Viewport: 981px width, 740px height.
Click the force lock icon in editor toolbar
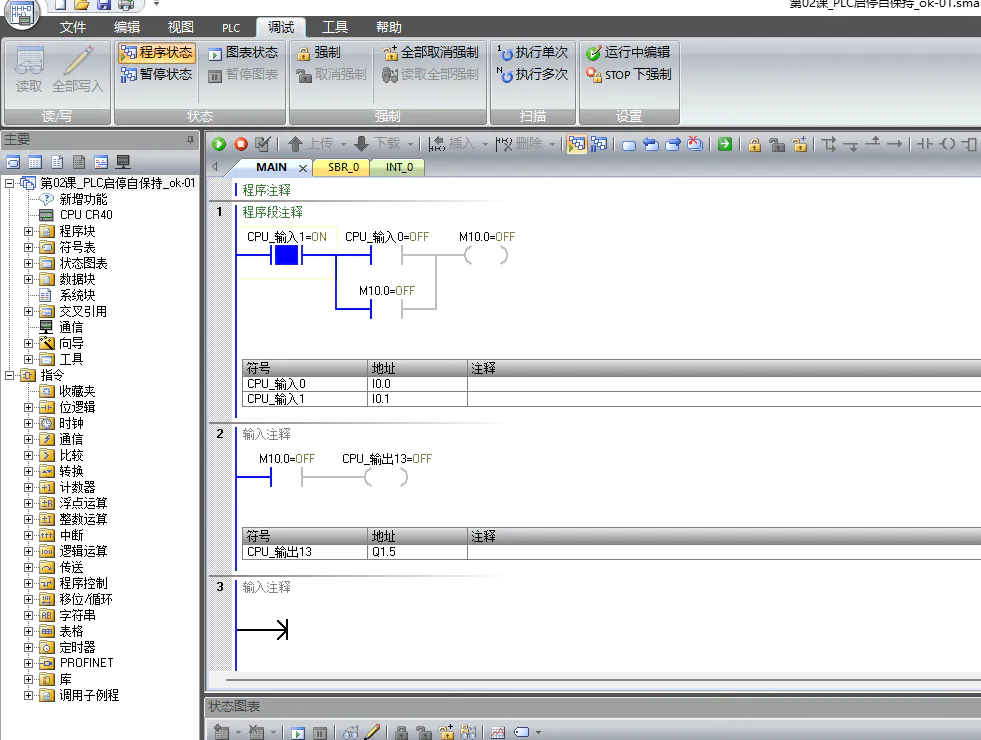755,144
